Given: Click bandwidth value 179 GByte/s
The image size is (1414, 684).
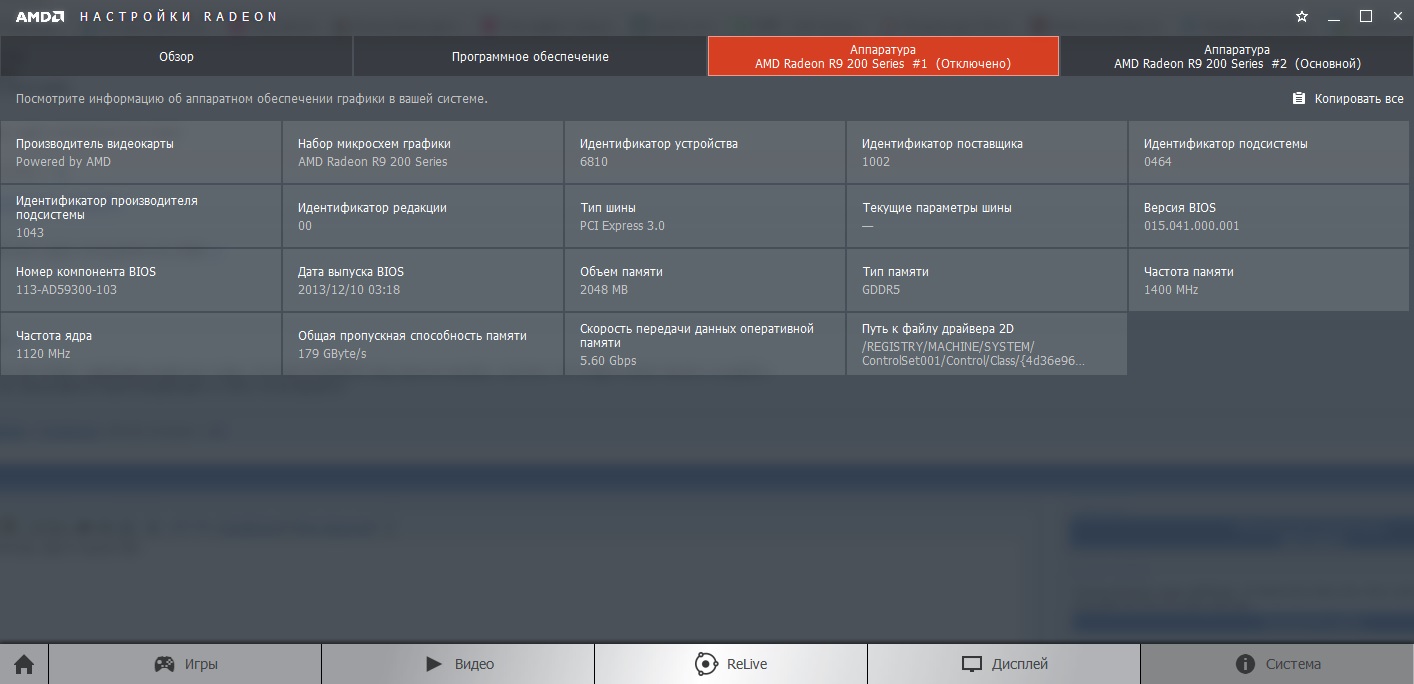Looking at the screenshot, I should [332, 354].
